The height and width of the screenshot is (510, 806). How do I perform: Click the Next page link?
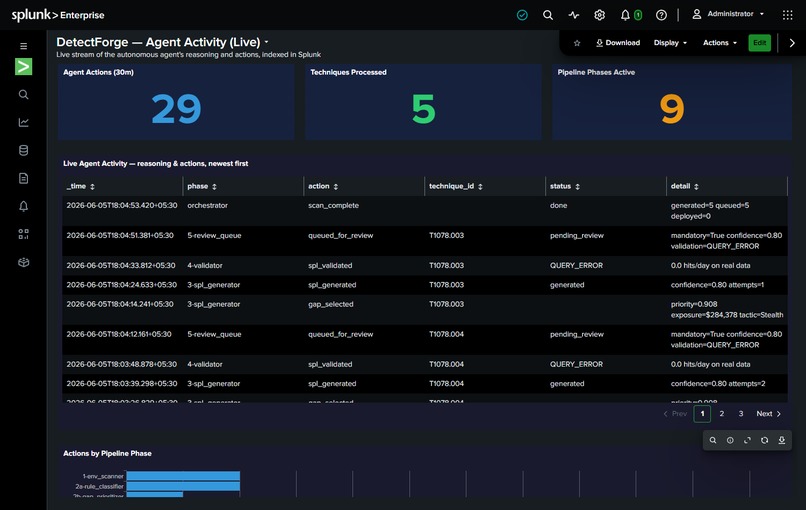tap(768, 414)
